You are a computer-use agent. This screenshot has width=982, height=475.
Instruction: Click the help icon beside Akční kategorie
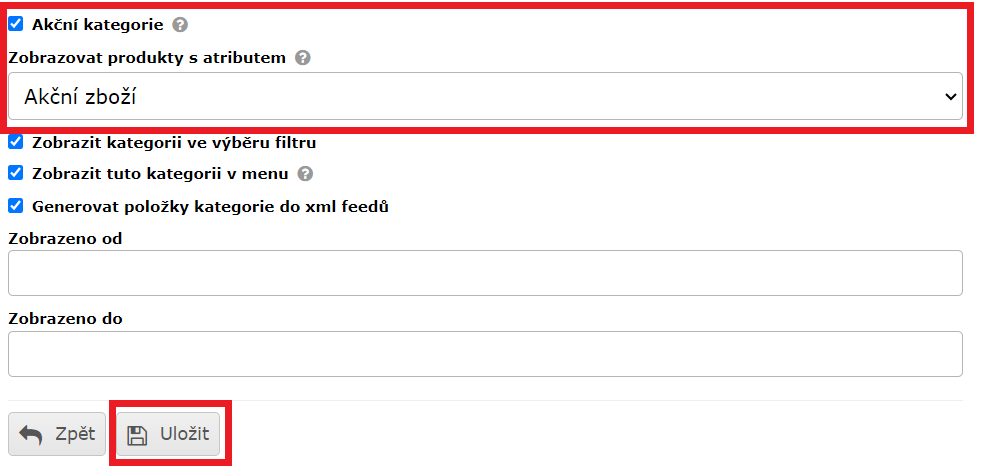click(x=179, y=25)
